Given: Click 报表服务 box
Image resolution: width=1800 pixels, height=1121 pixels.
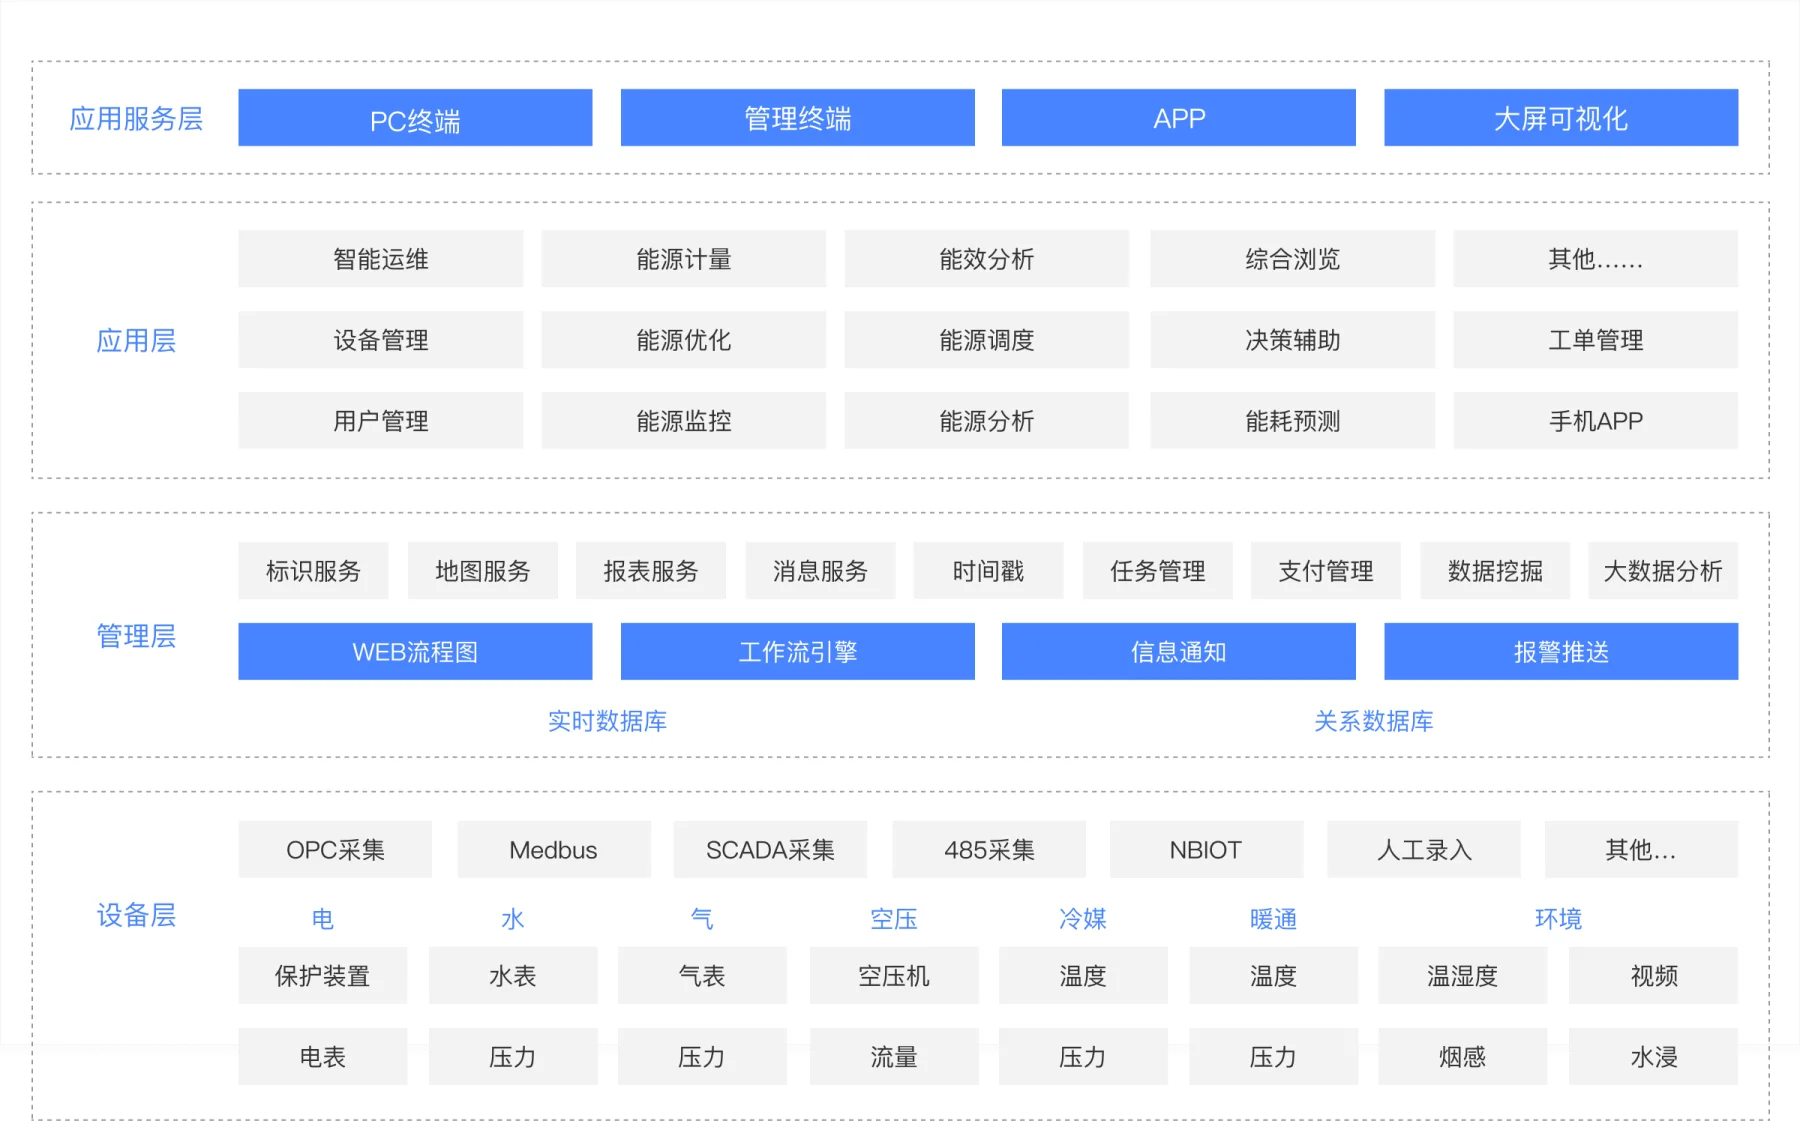Looking at the screenshot, I should [651, 571].
